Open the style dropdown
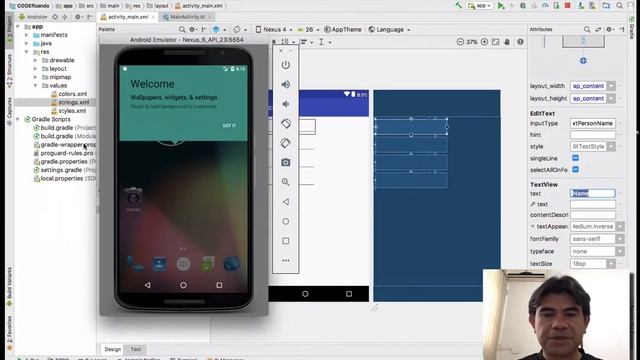Screen dimensions: 640x360 611,146
